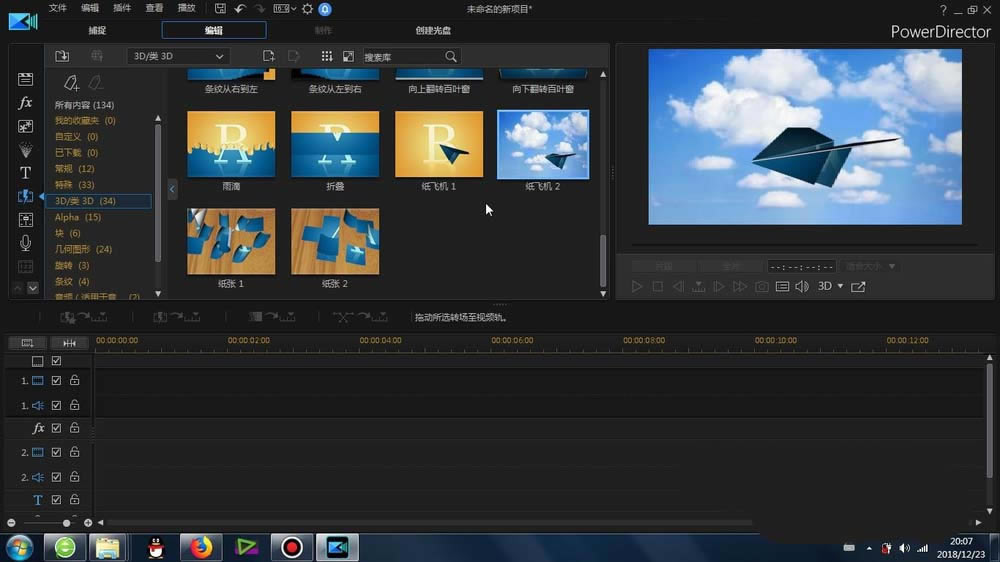
Task: Open the 3D/类 3D category dropdown
Action: (178, 57)
